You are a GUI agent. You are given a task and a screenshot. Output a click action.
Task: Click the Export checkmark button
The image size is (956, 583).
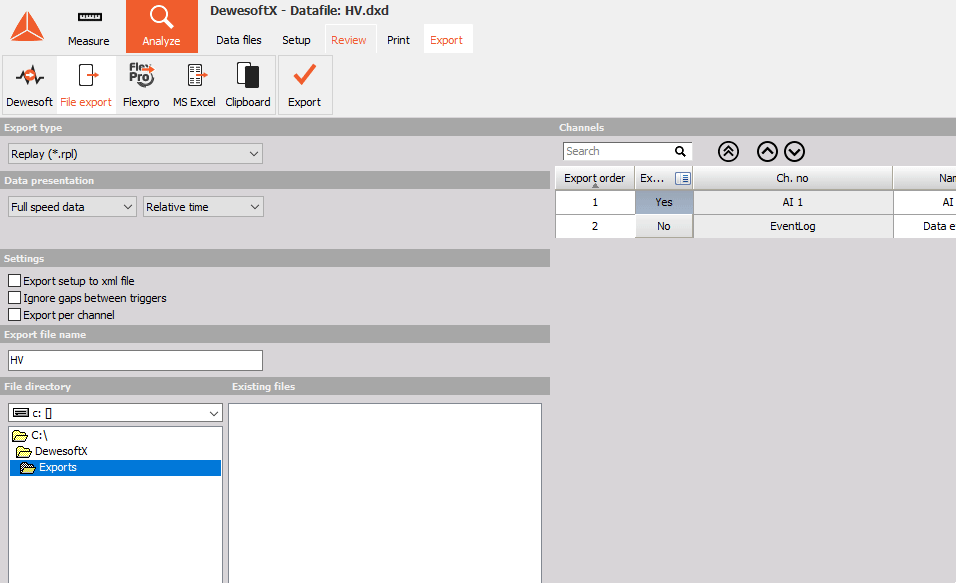tap(305, 85)
